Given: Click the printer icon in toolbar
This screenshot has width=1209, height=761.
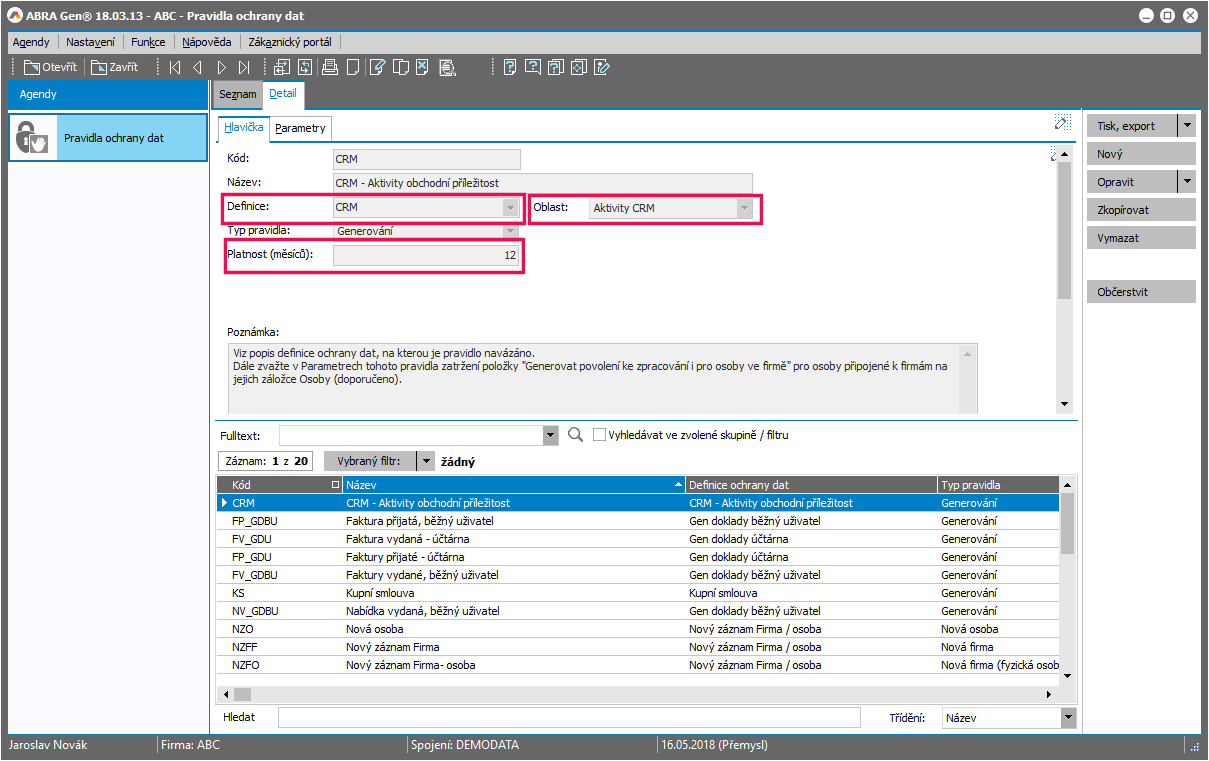Looking at the screenshot, I should coord(329,68).
